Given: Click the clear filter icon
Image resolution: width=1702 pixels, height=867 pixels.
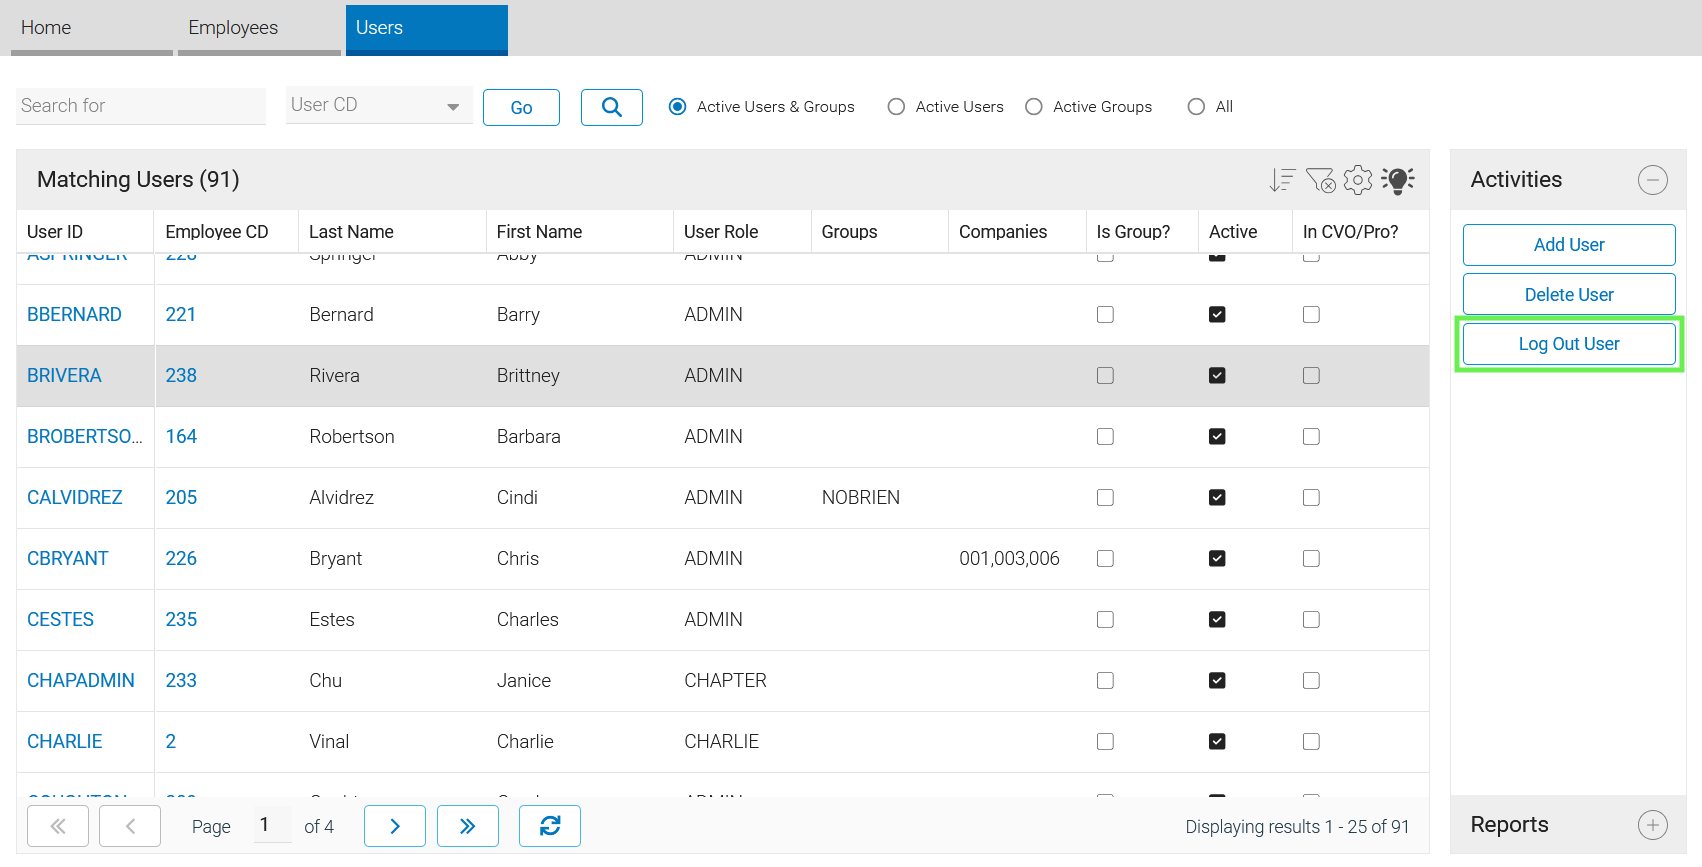Looking at the screenshot, I should click(x=1320, y=180).
